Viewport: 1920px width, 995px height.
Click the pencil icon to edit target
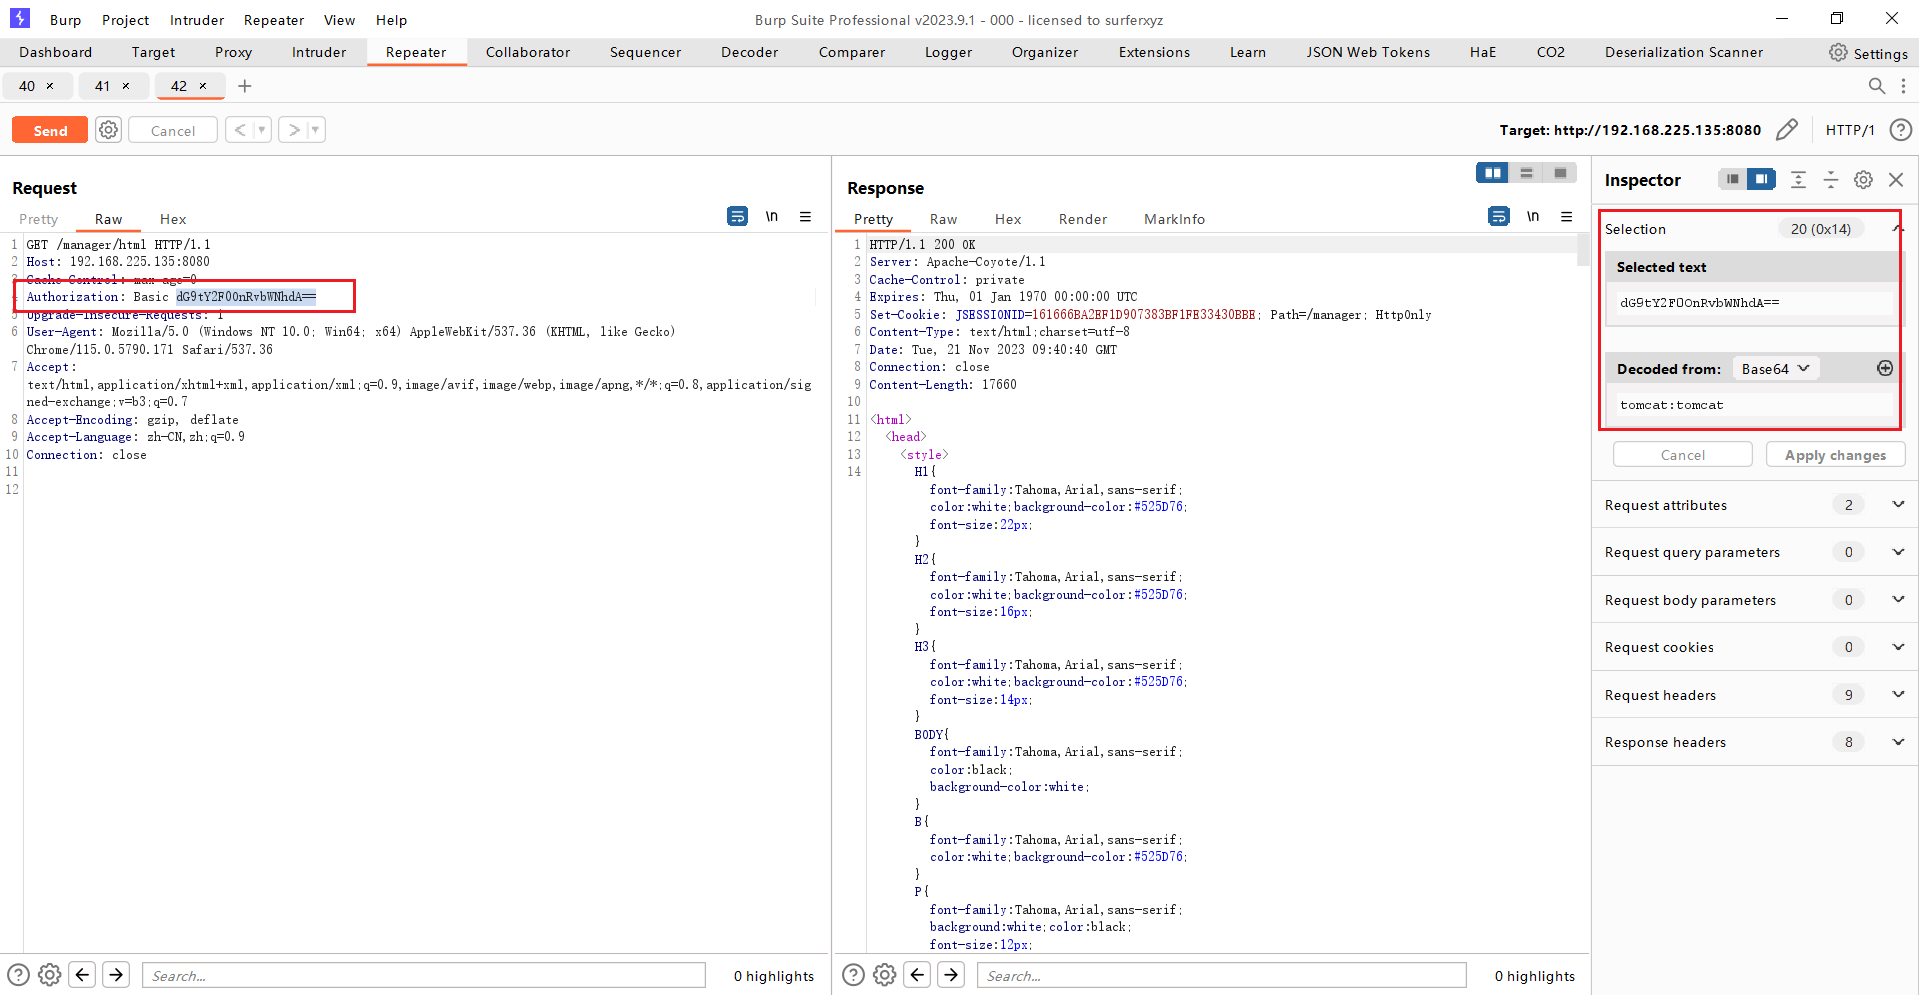pos(1786,130)
